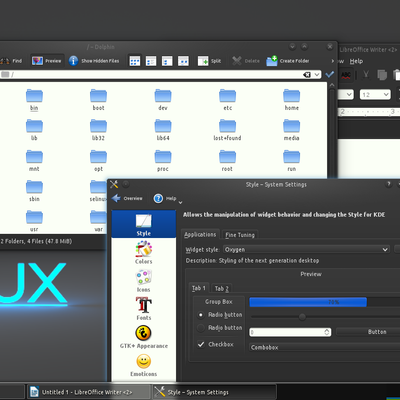The height and width of the screenshot is (400, 400).
Task: Click Find in Dolphin toolbar
Action: click(x=11, y=61)
